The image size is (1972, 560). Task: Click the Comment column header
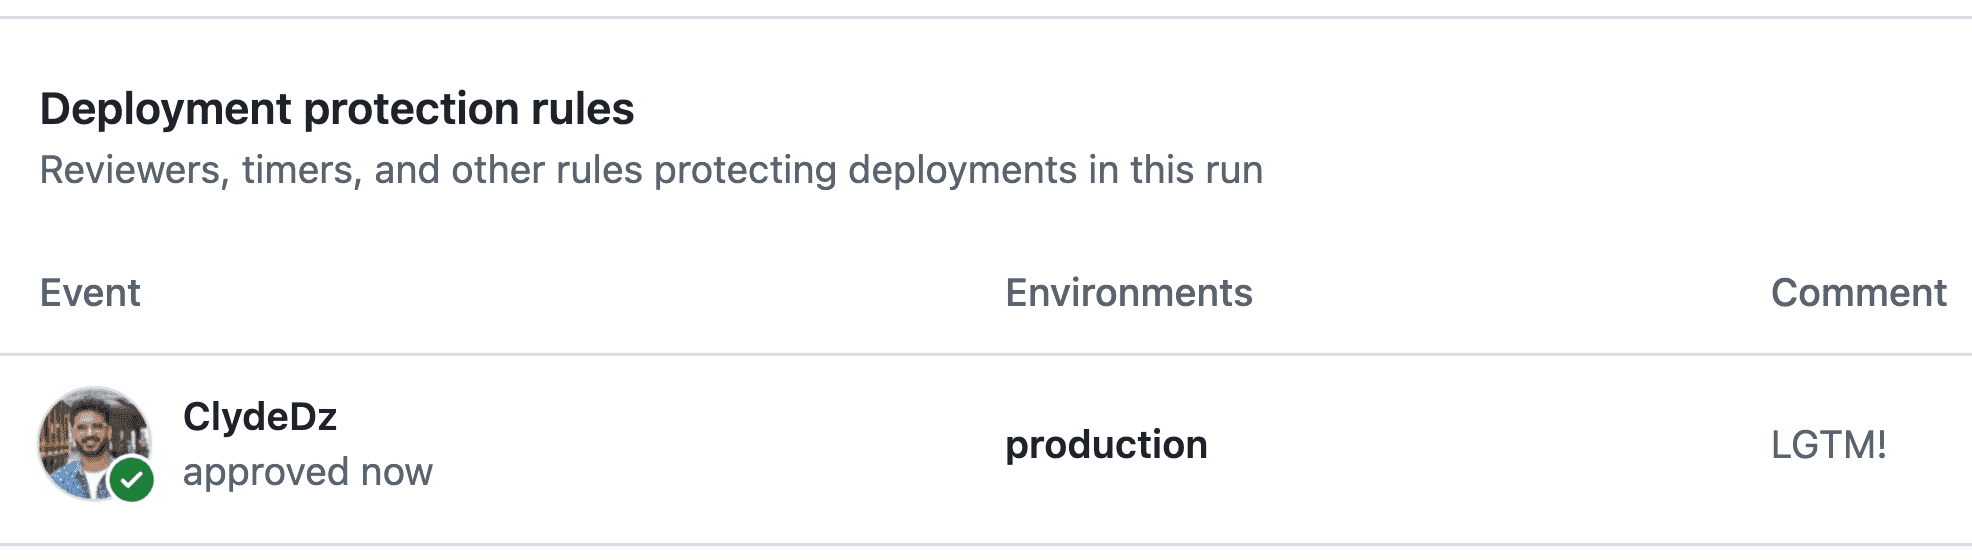(1859, 293)
